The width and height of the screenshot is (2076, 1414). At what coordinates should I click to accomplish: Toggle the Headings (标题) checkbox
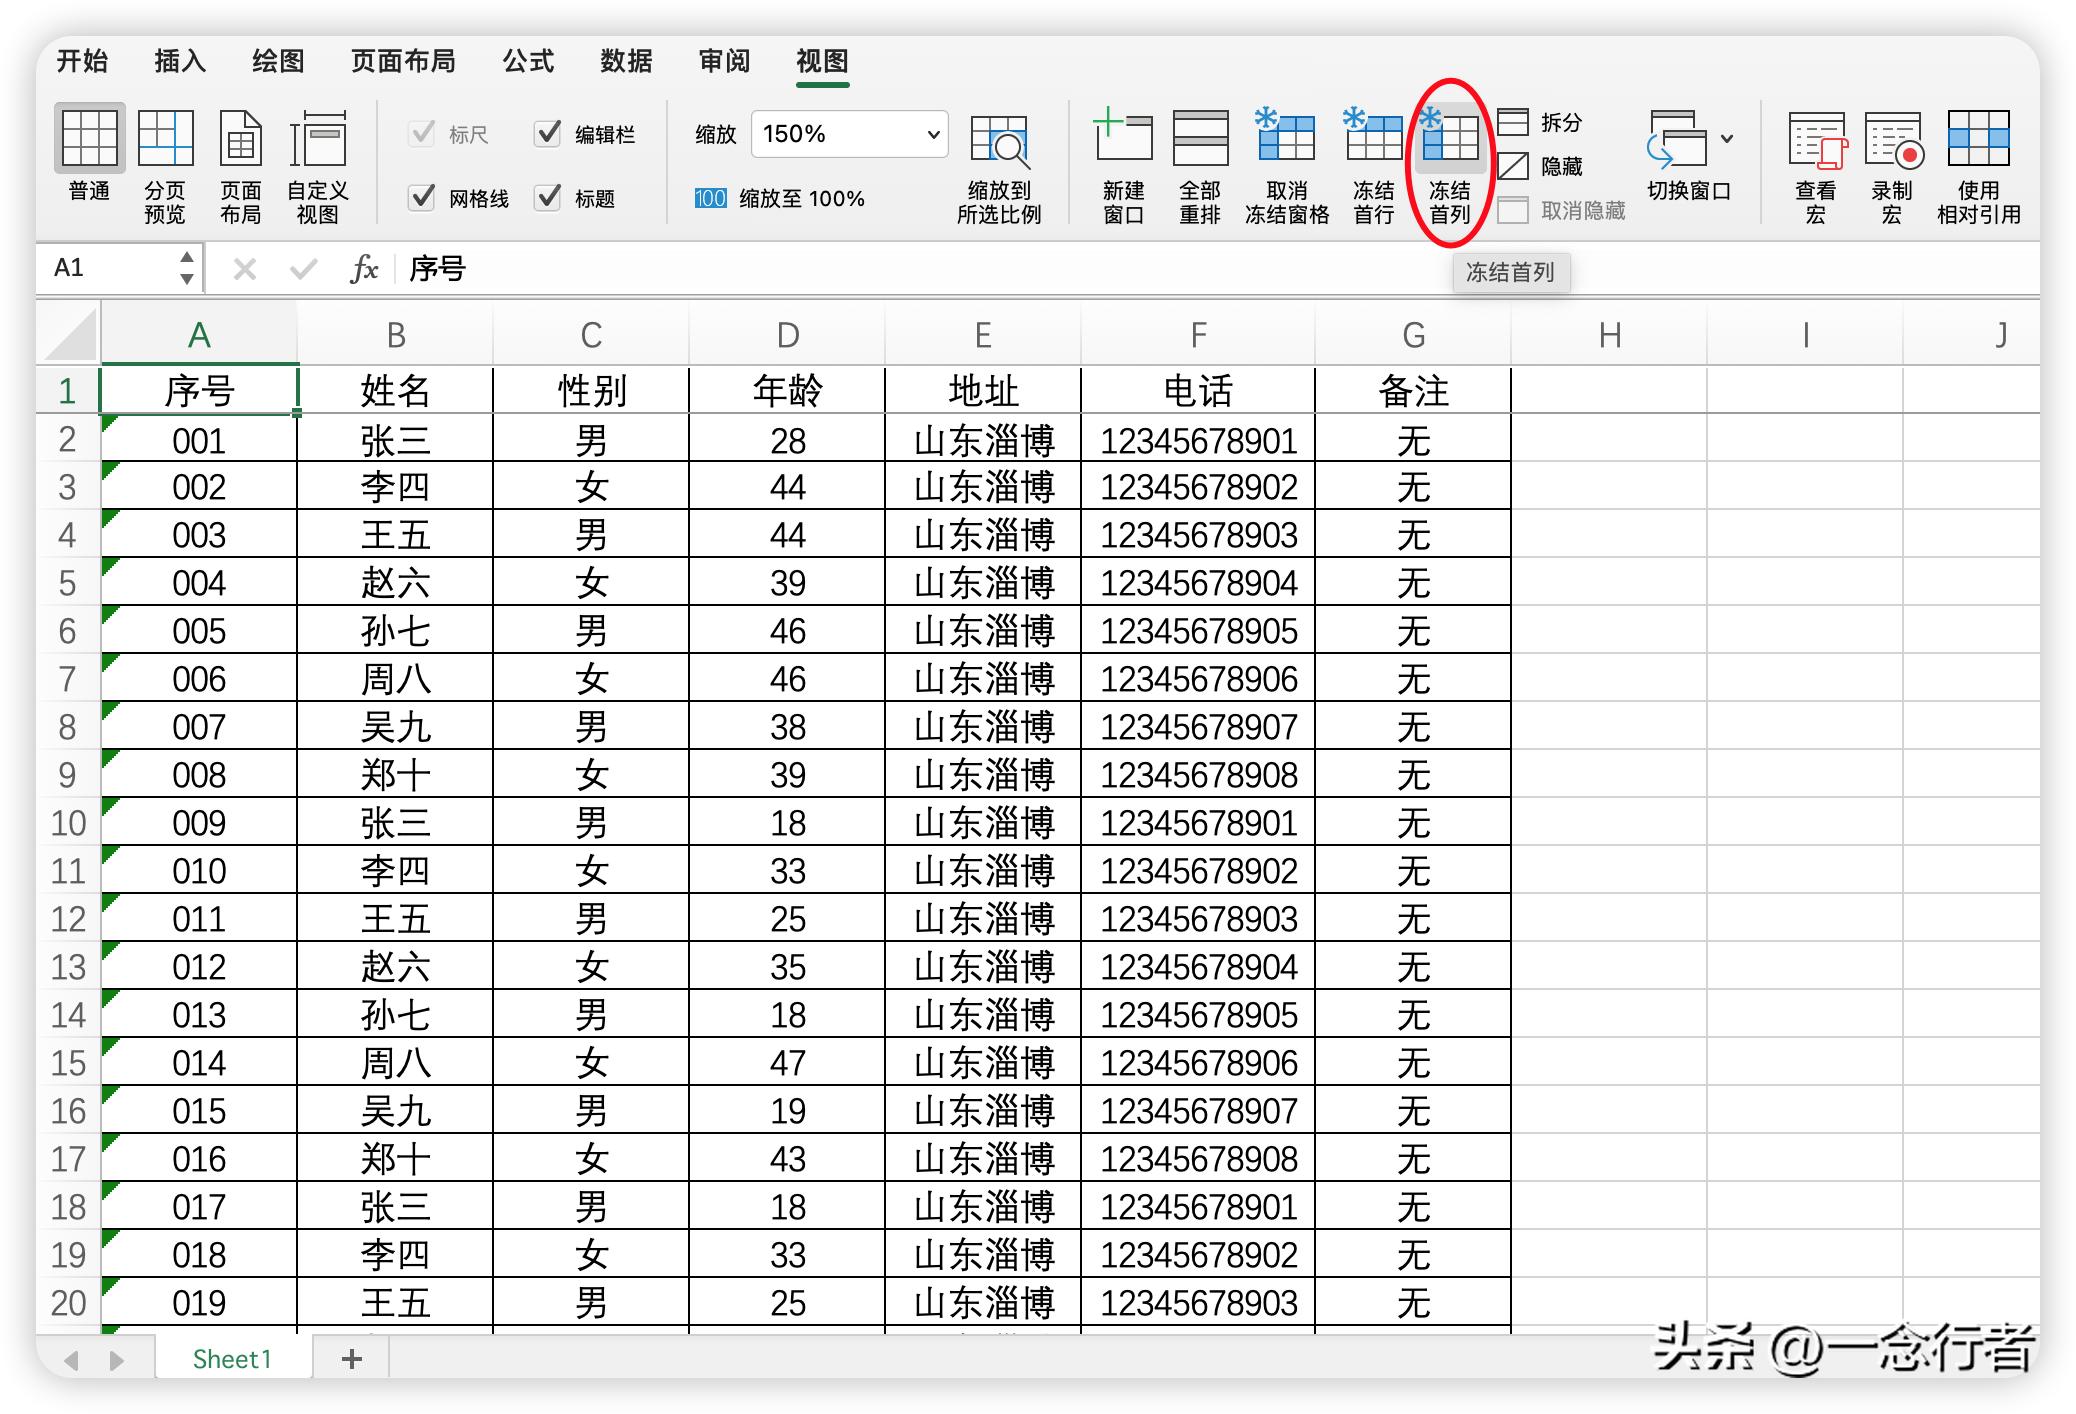[548, 197]
